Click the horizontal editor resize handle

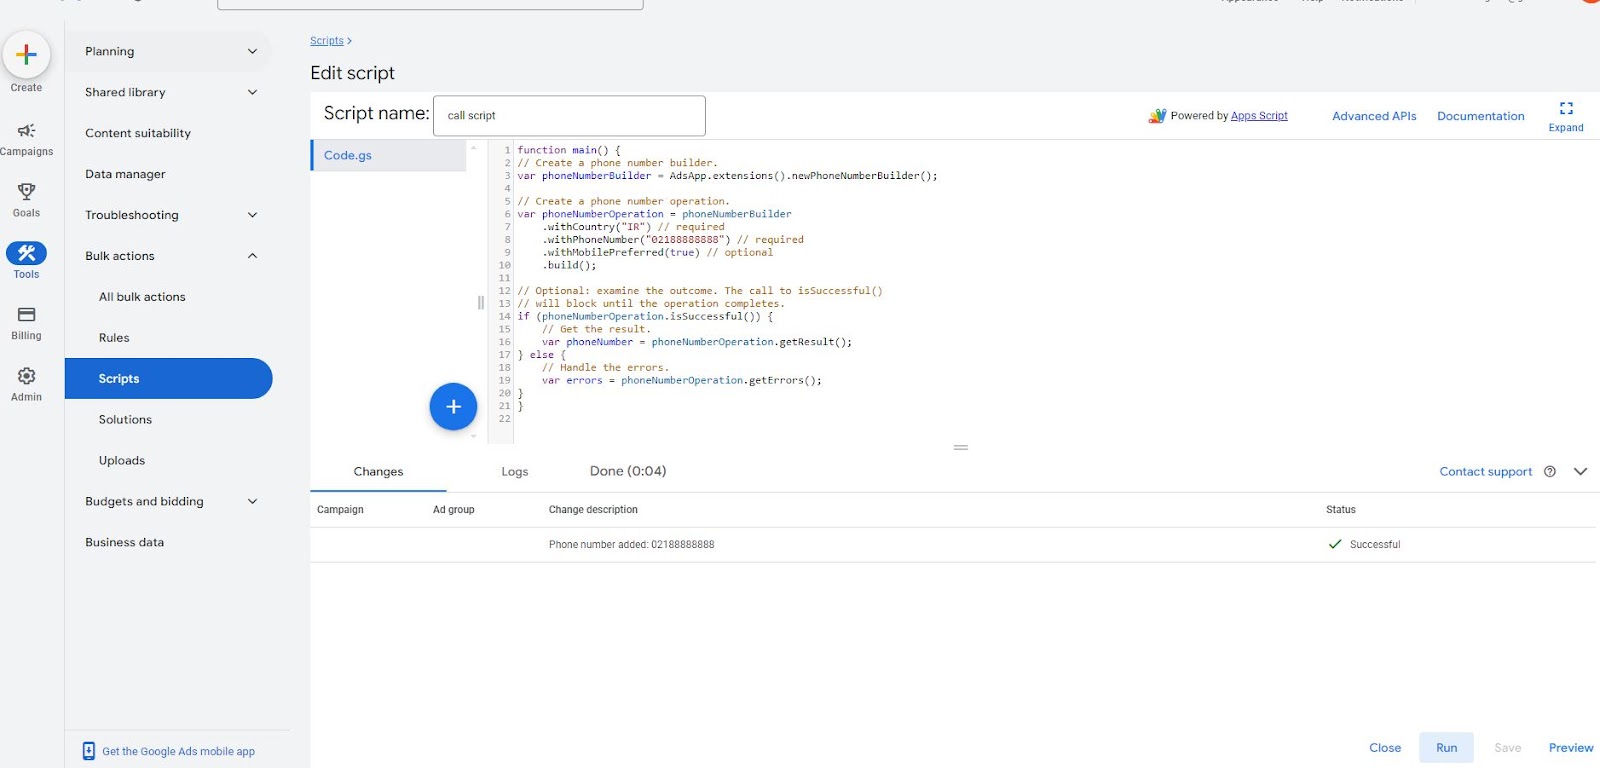point(961,447)
